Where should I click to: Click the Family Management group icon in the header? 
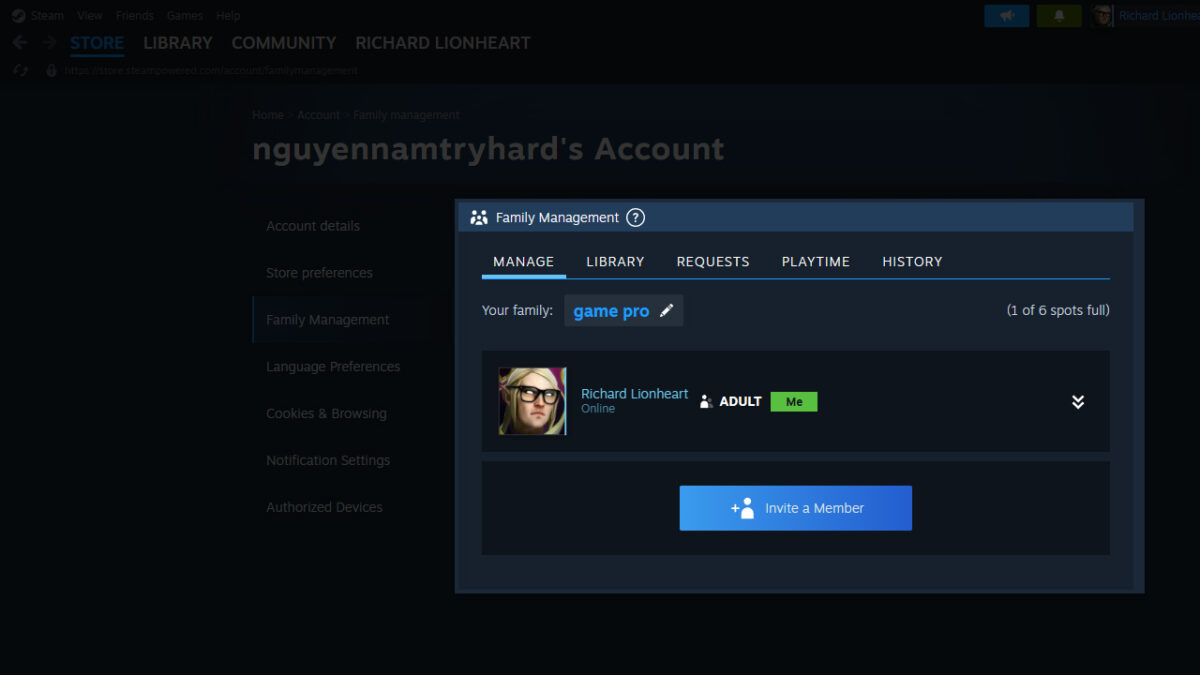pos(479,218)
